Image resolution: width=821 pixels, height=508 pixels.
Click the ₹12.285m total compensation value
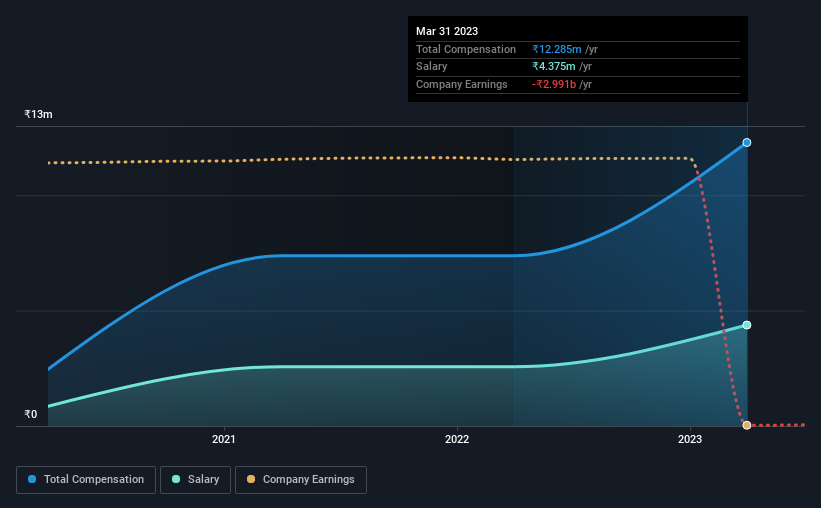[x=557, y=49]
